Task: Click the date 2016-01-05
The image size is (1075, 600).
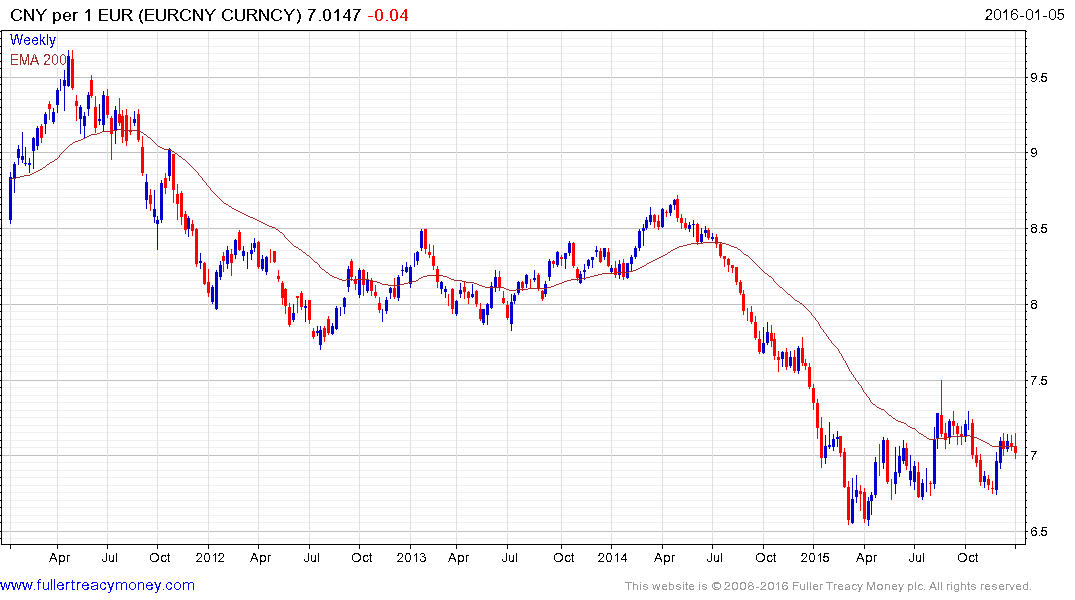Action: (x=1024, y=15)
